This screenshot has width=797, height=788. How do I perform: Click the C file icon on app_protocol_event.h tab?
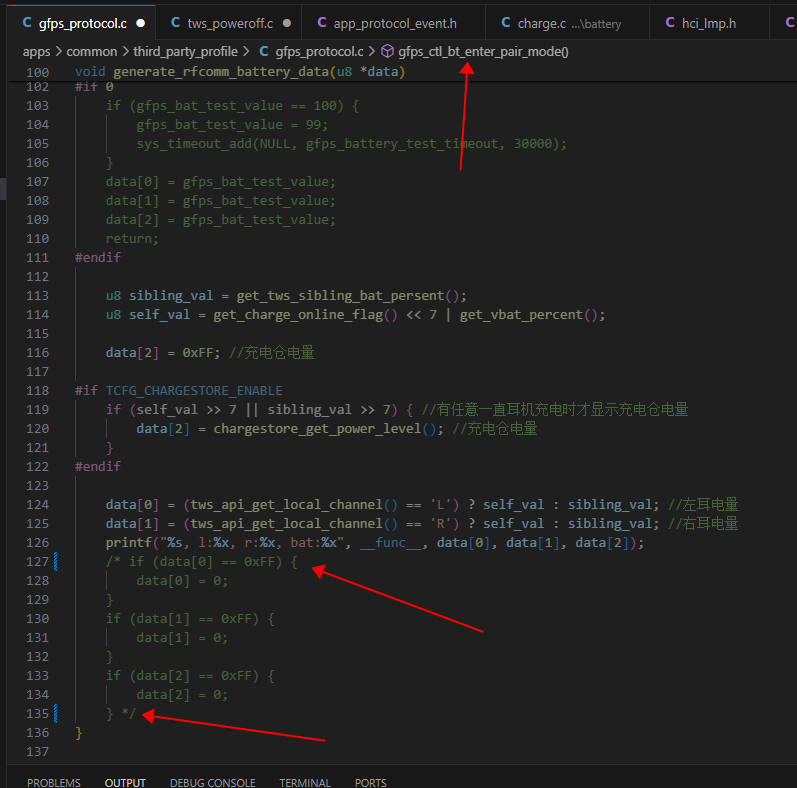(322, 22)
